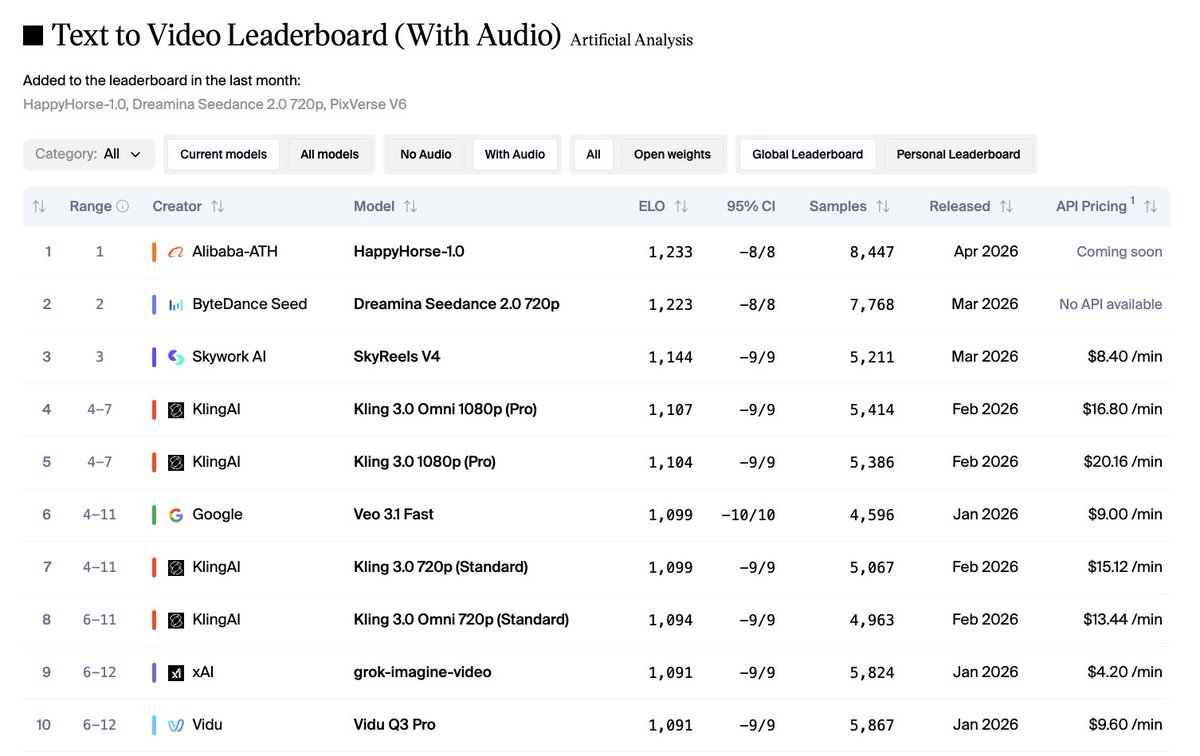This screenshot has height=756, width=1200.
Task: Switch to the No Audio filter
Action: (x=425, y=154)
